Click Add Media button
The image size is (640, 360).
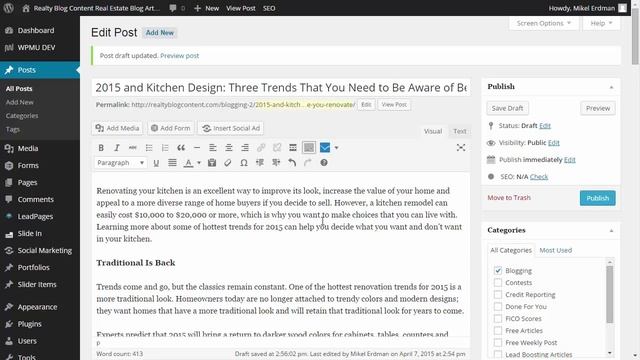pyautogui.click(x=117, y=128)
